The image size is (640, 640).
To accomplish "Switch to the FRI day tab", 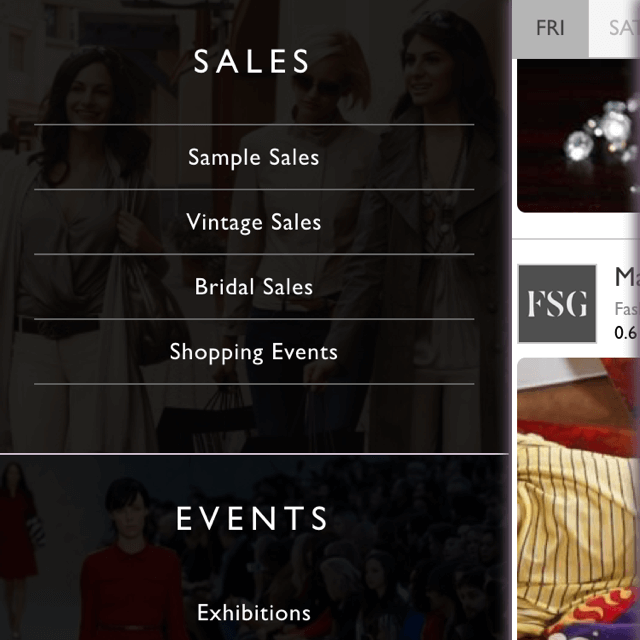I will point(550,29).
